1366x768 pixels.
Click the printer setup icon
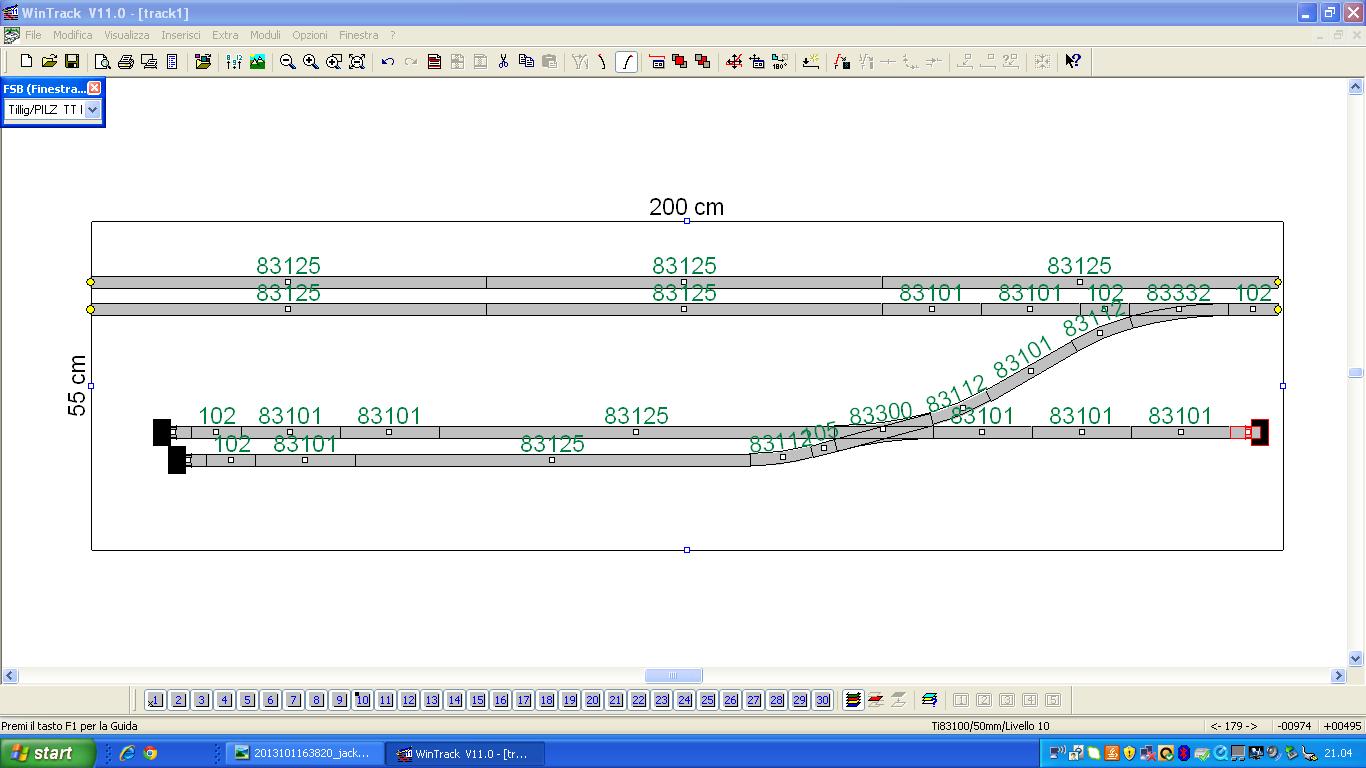click(x=149, y=61)
